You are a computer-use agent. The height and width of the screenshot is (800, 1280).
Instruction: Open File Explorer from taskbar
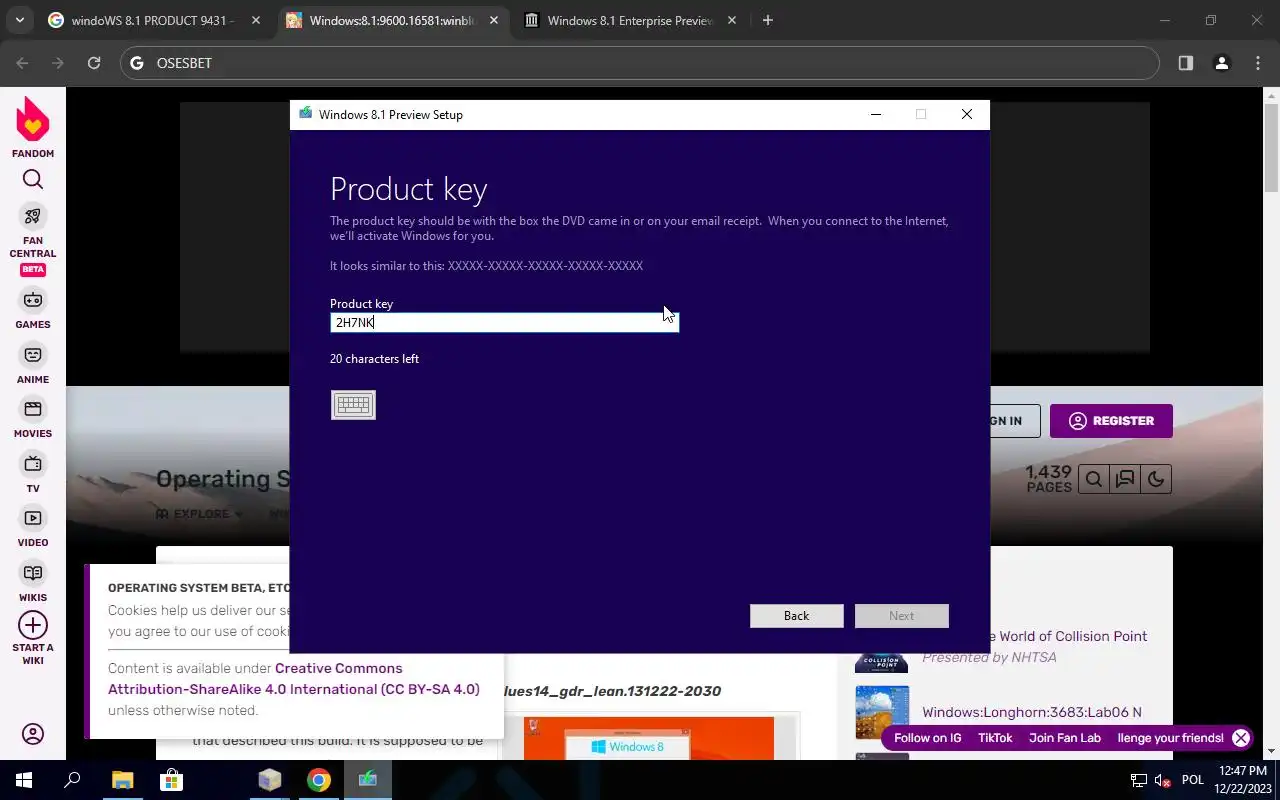[122, 780]
